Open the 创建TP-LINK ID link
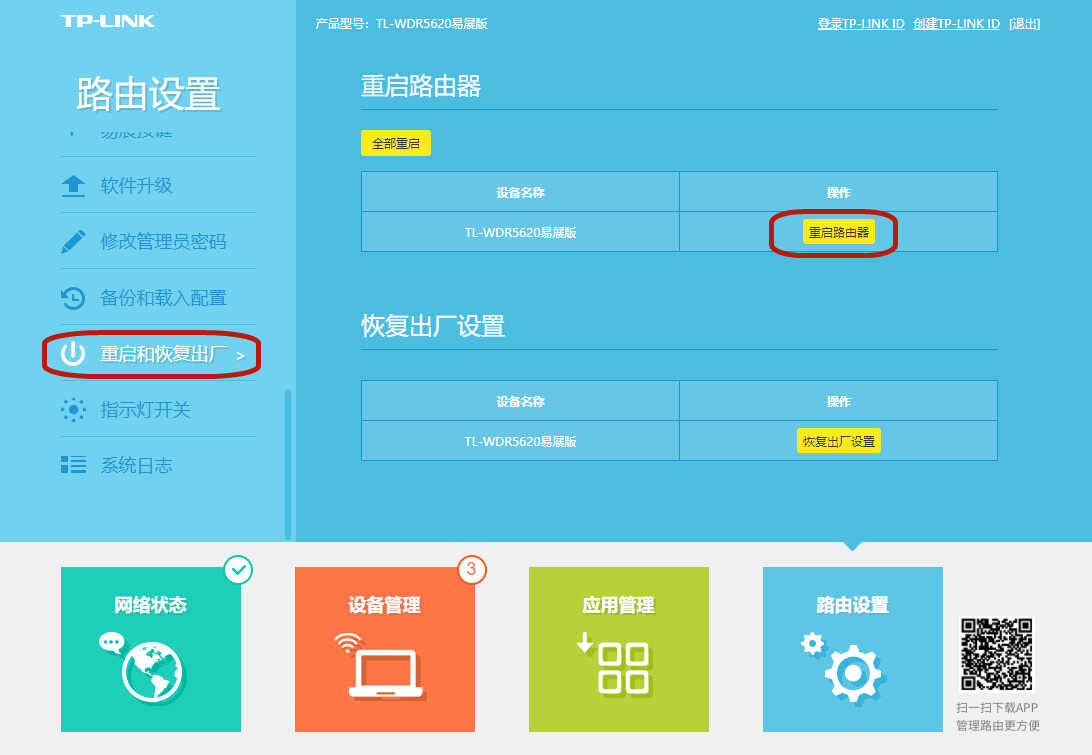1092x755 pixels. point(956,24)
